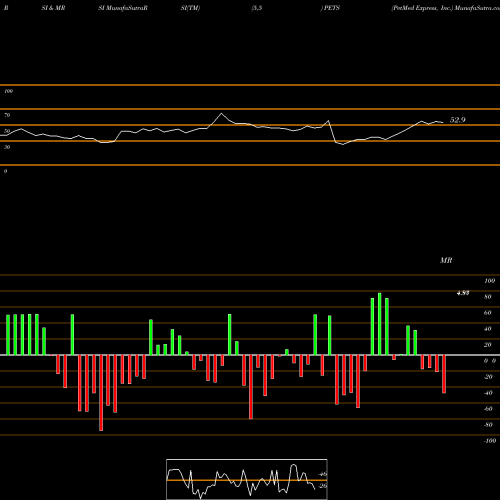Screen dimensions: 500x500
Task: Click the 20 label on the MR axis
Action: point(488,345)
